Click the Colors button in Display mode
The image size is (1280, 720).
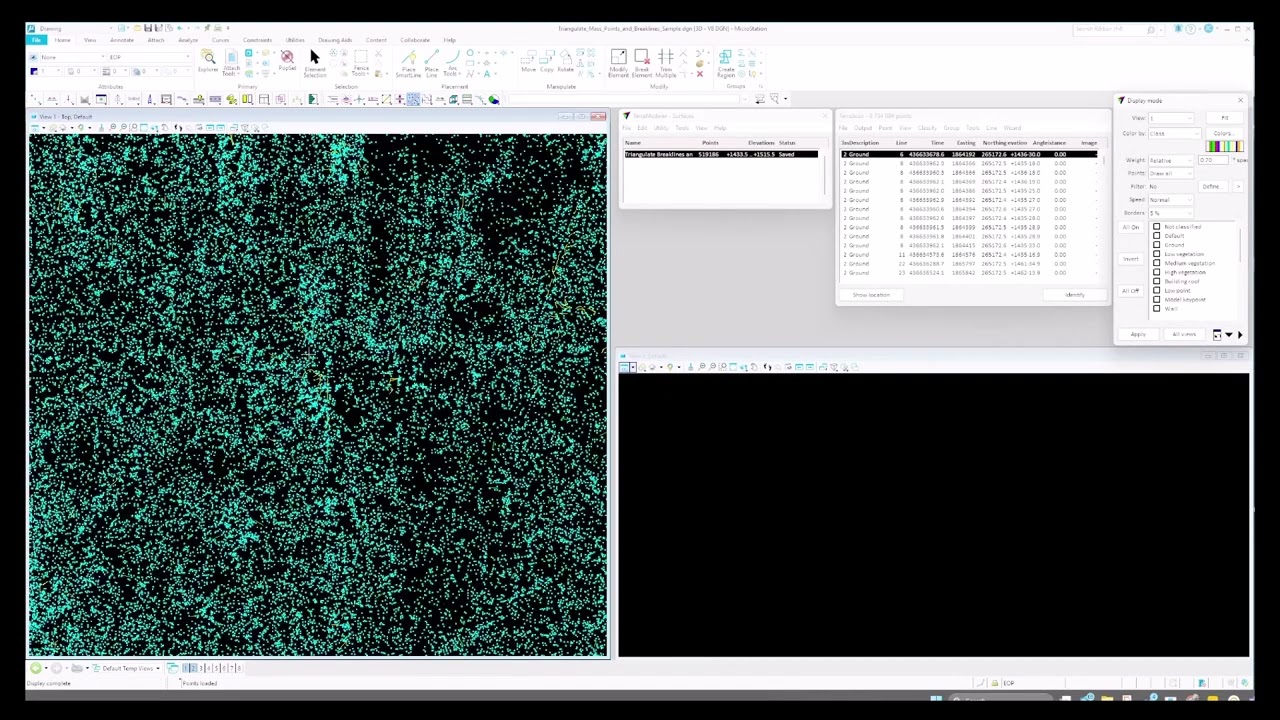coord(1224,133)
